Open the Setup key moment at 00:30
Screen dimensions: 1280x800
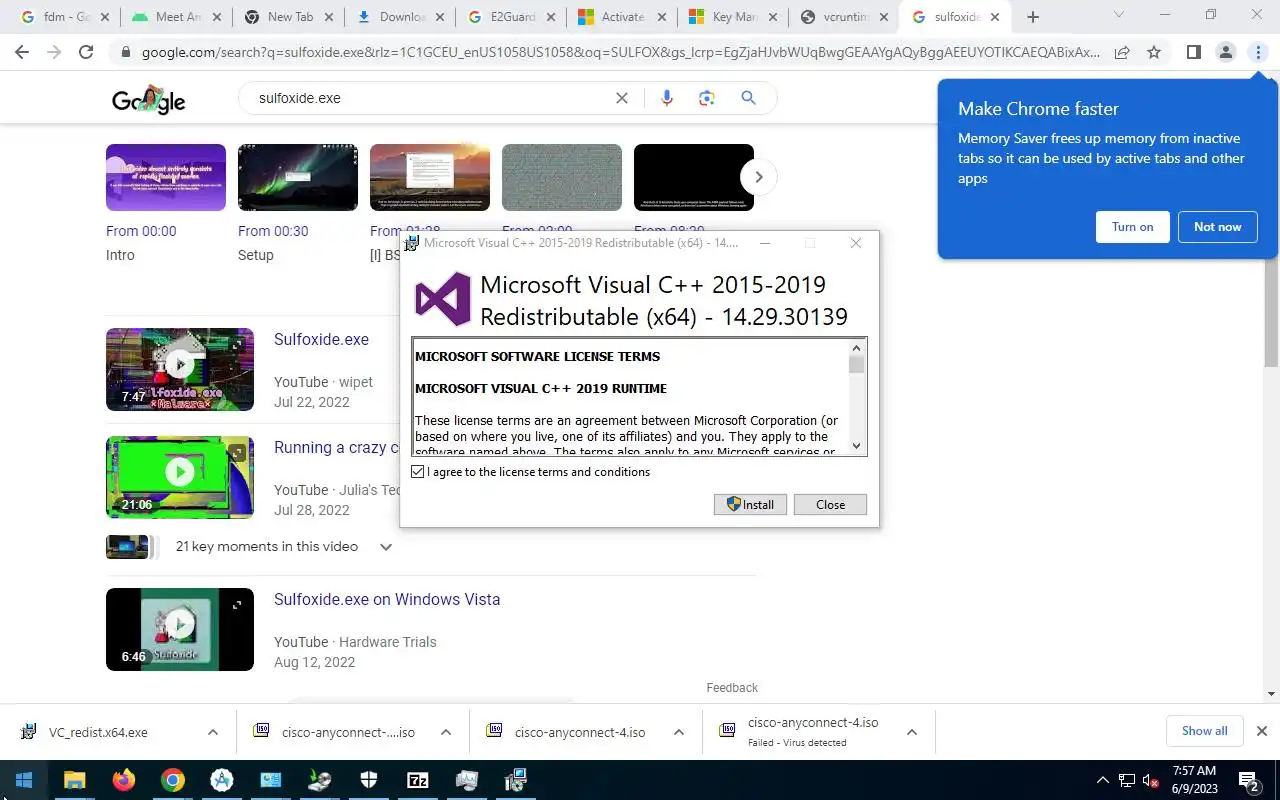point(298,177)
